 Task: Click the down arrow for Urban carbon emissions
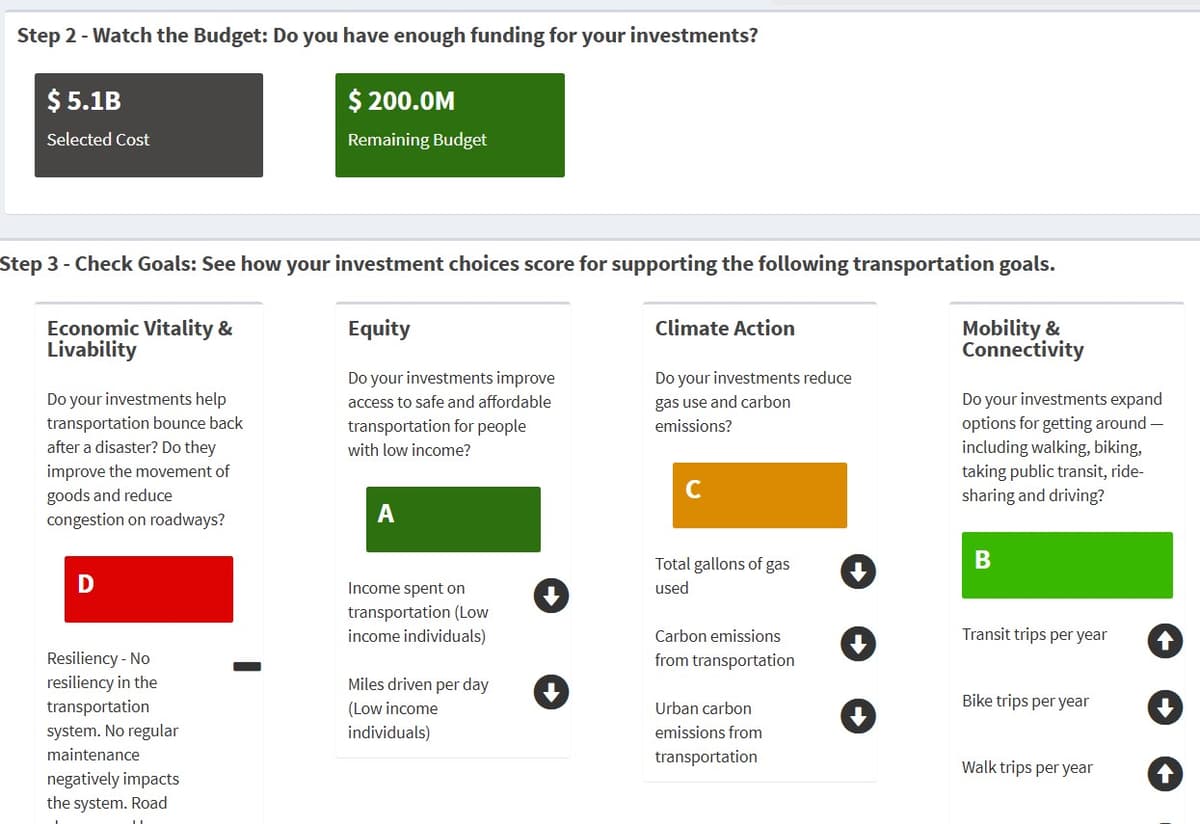click(x=857, y=716)
